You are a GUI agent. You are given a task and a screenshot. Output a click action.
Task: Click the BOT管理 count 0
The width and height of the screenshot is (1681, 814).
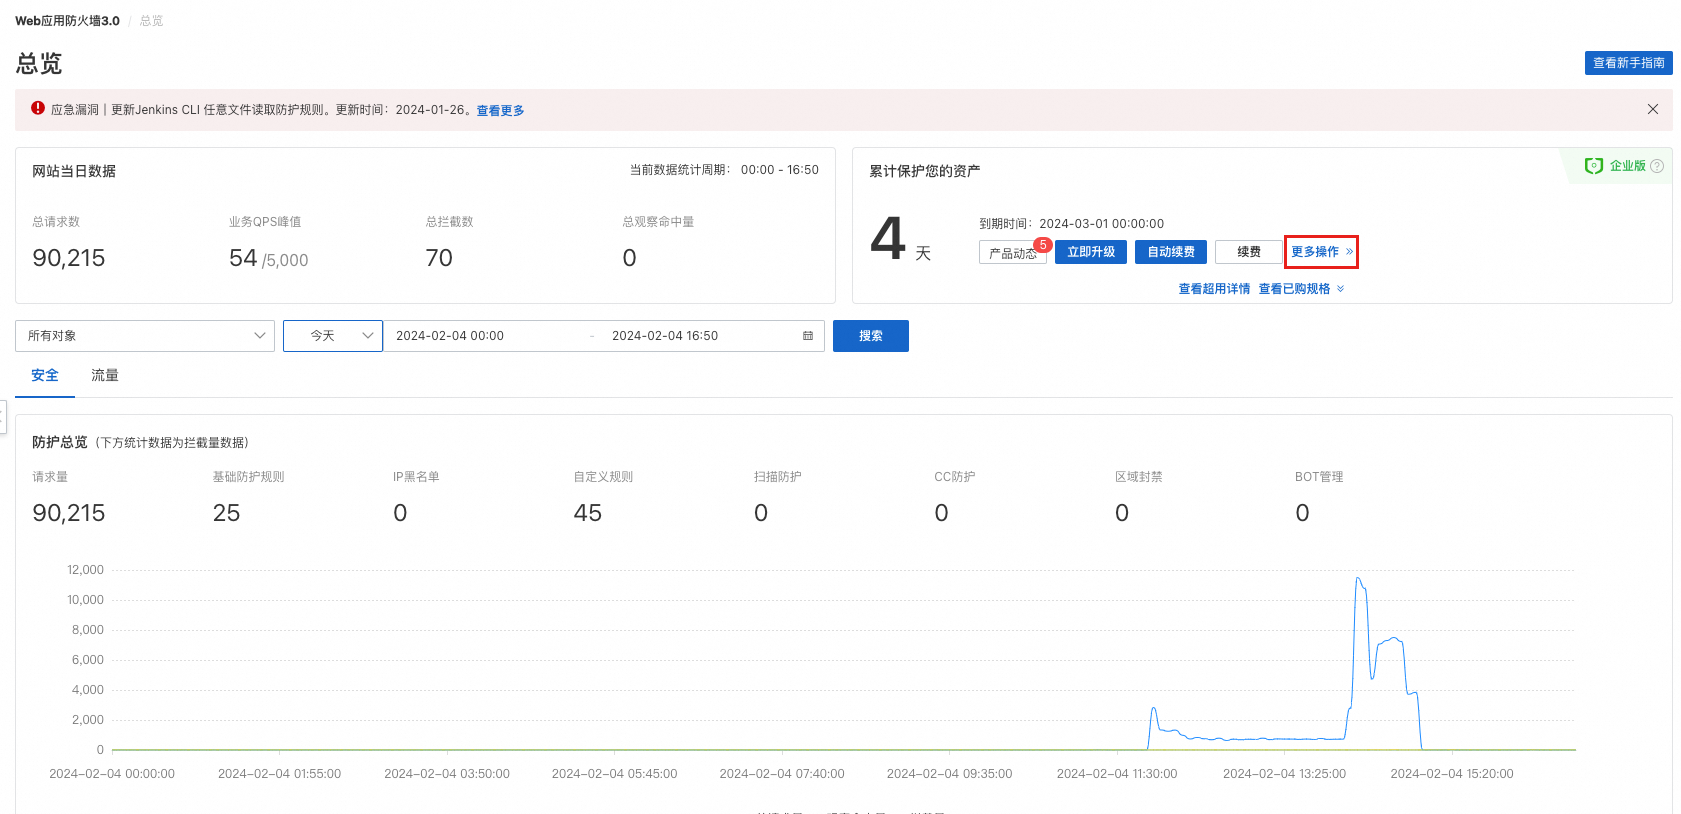(x=1302, y=513)
